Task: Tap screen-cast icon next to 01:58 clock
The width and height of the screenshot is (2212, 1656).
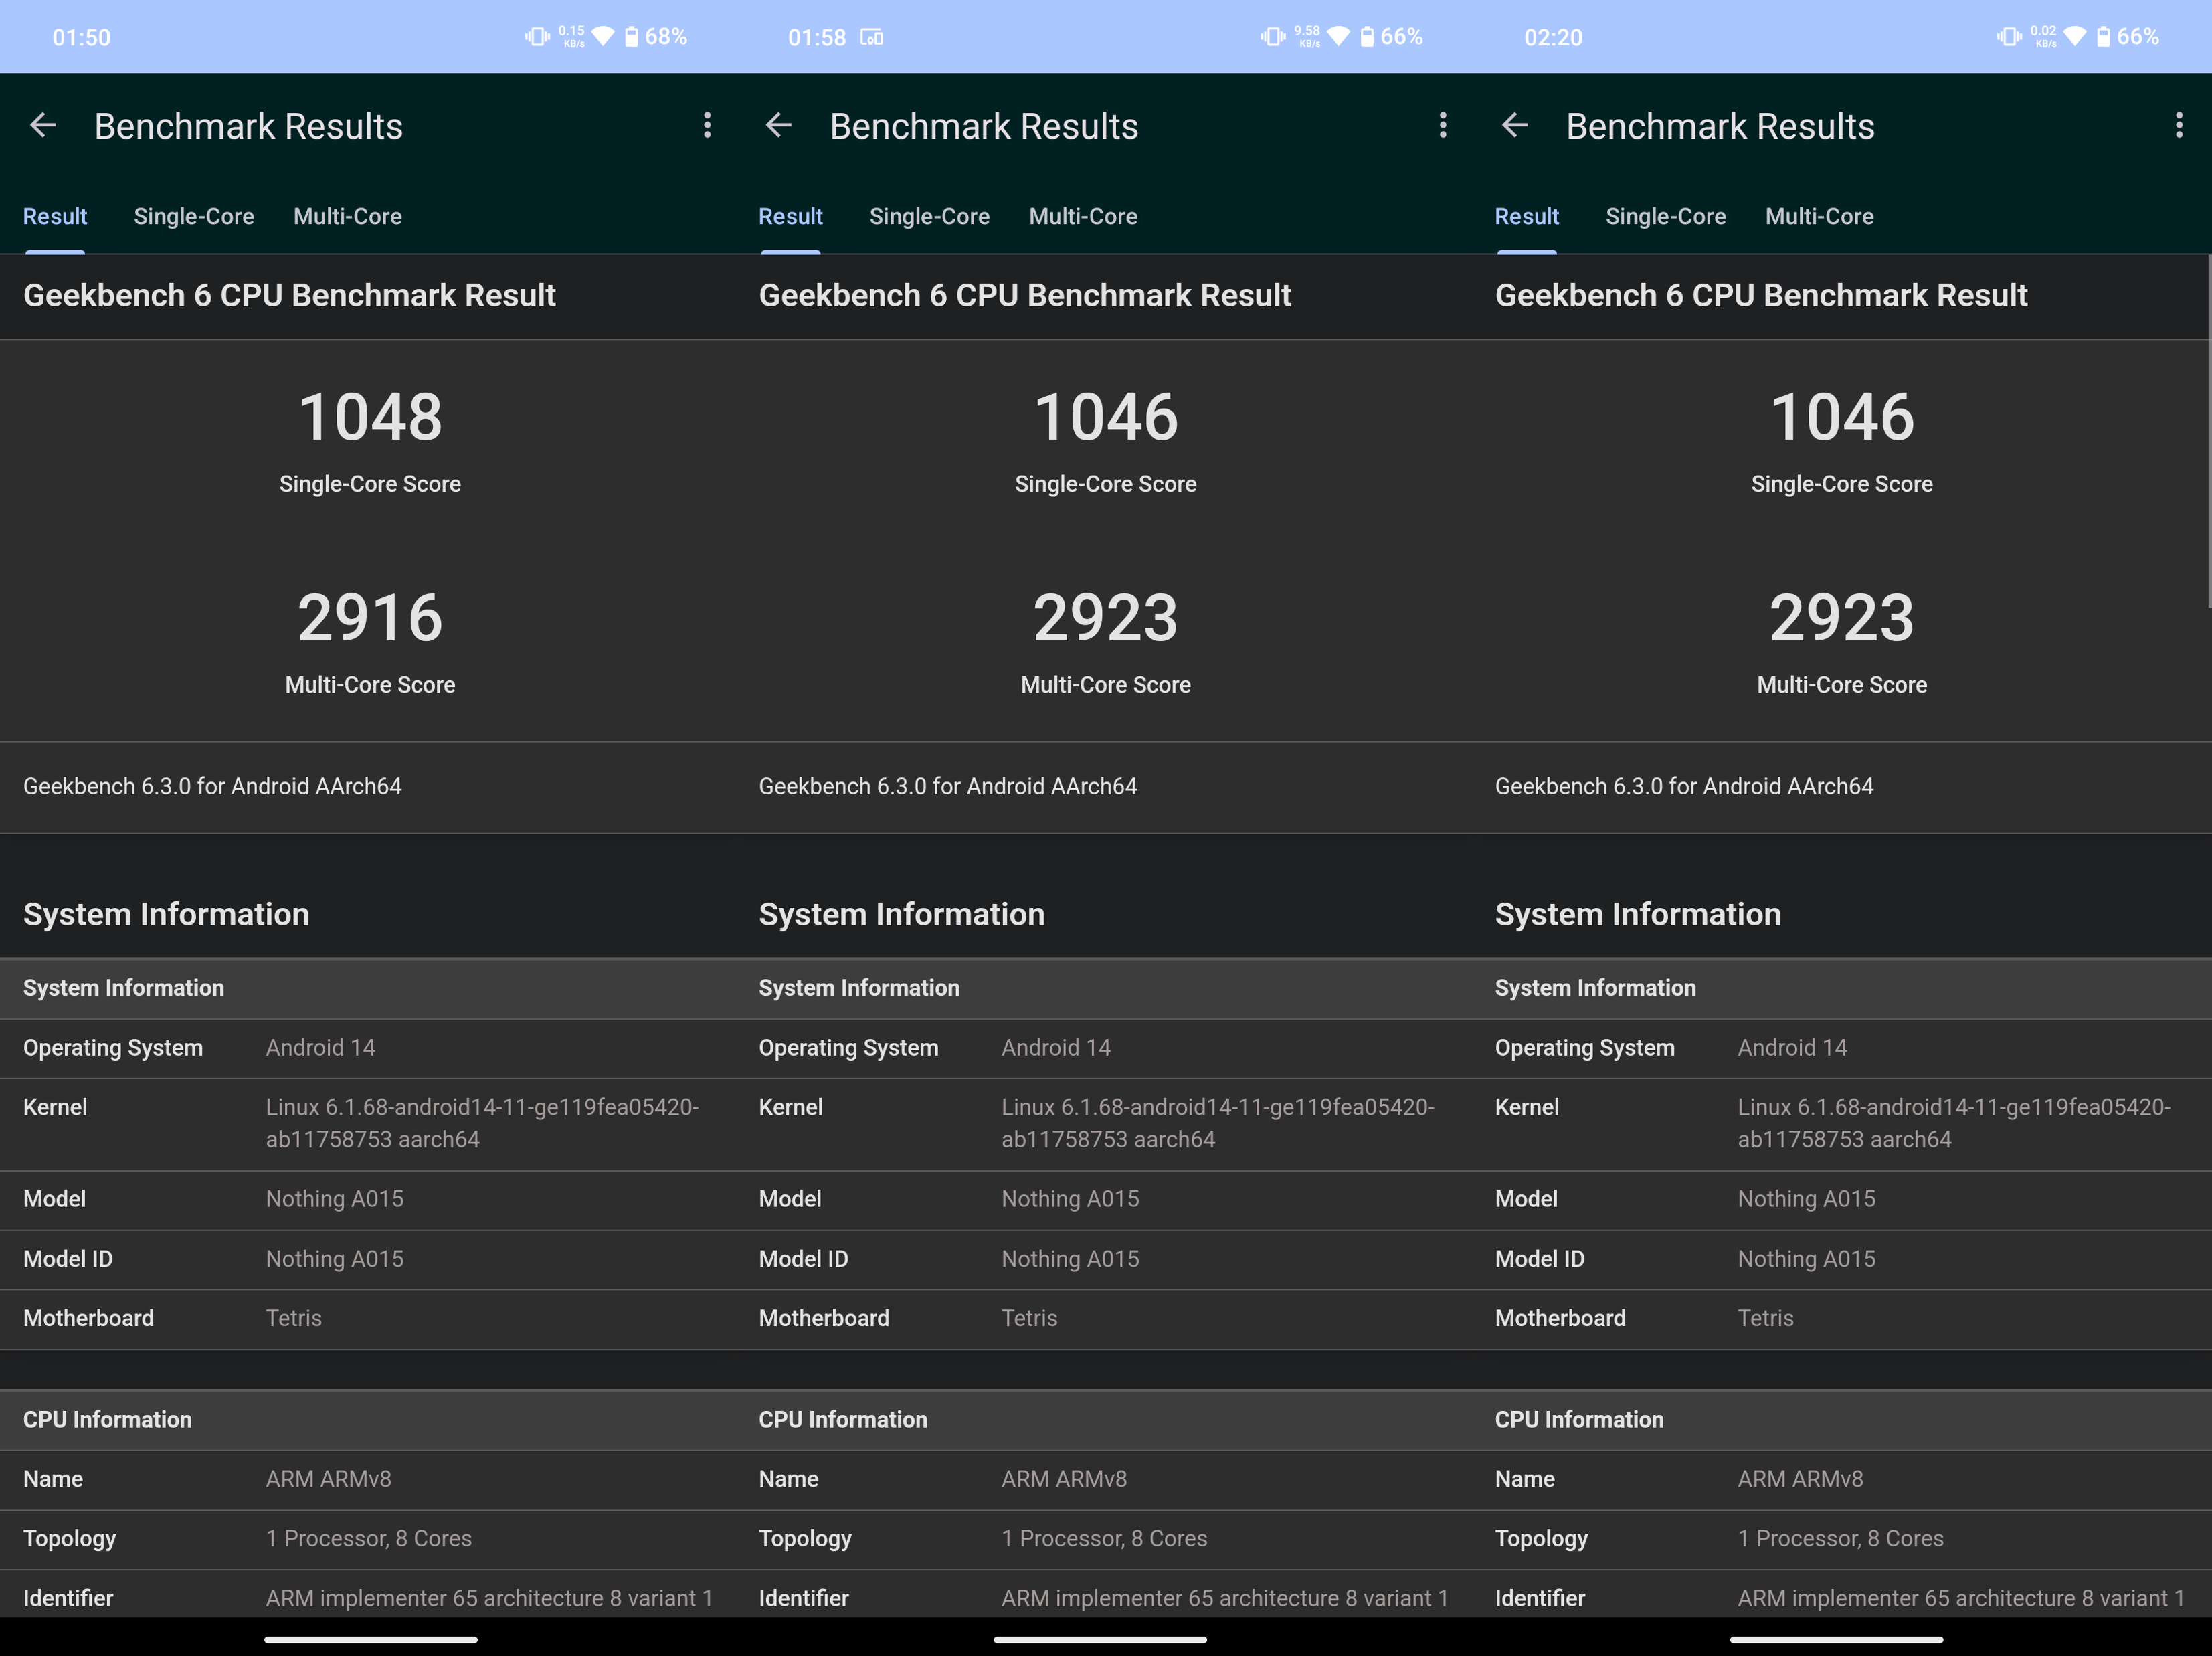Action: pyautogui.click(x=872, y=38)
